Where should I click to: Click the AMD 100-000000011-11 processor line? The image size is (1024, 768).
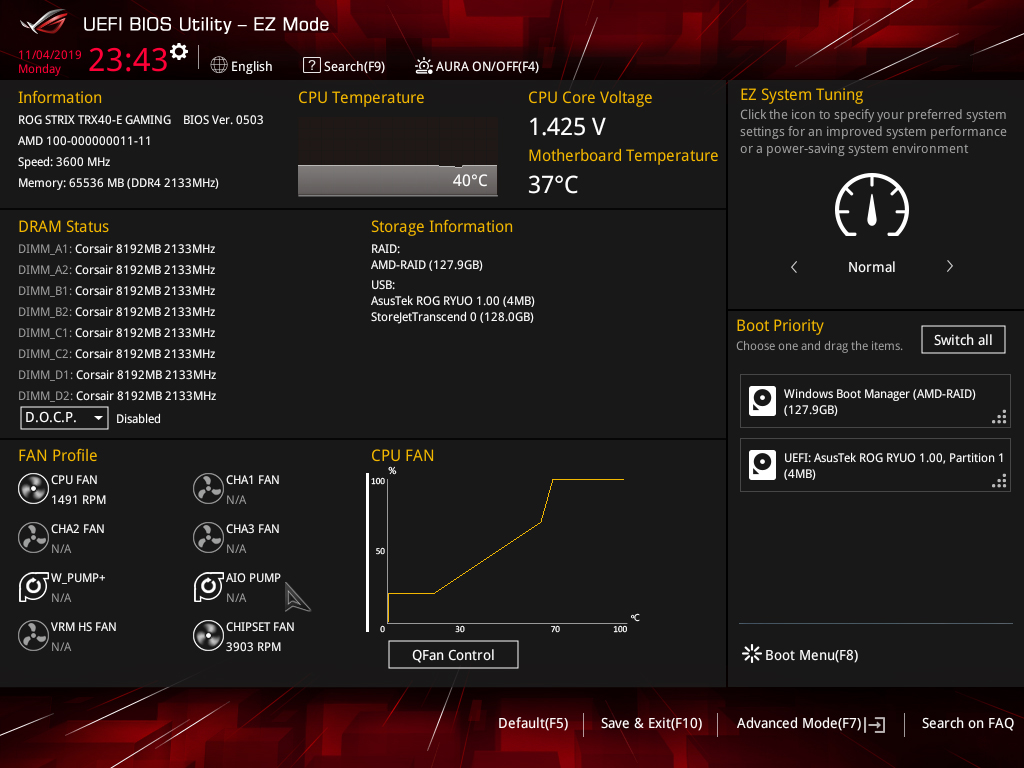[x=84, y=140]
